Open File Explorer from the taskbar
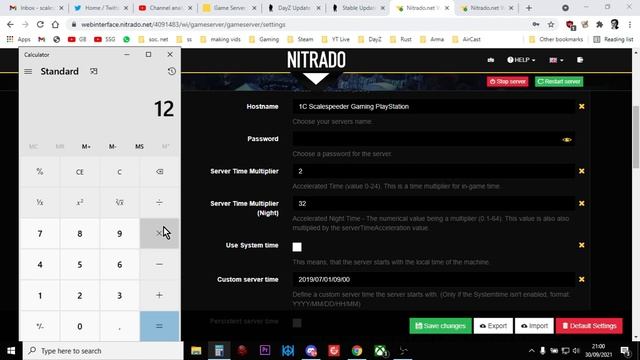Screen dimensions: 640x360 coord(196,351)
